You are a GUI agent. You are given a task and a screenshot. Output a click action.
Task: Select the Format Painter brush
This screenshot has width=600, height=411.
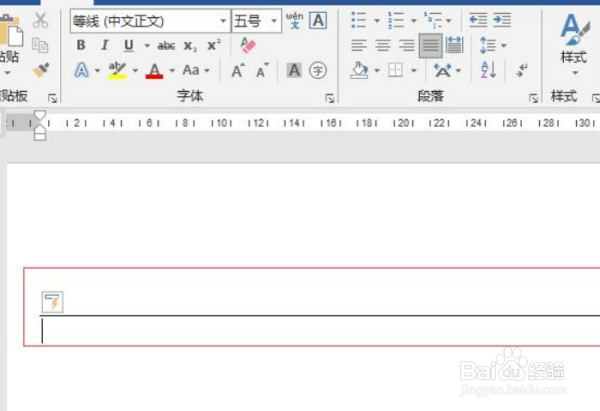pyautogui.click(x=41, y=70)
